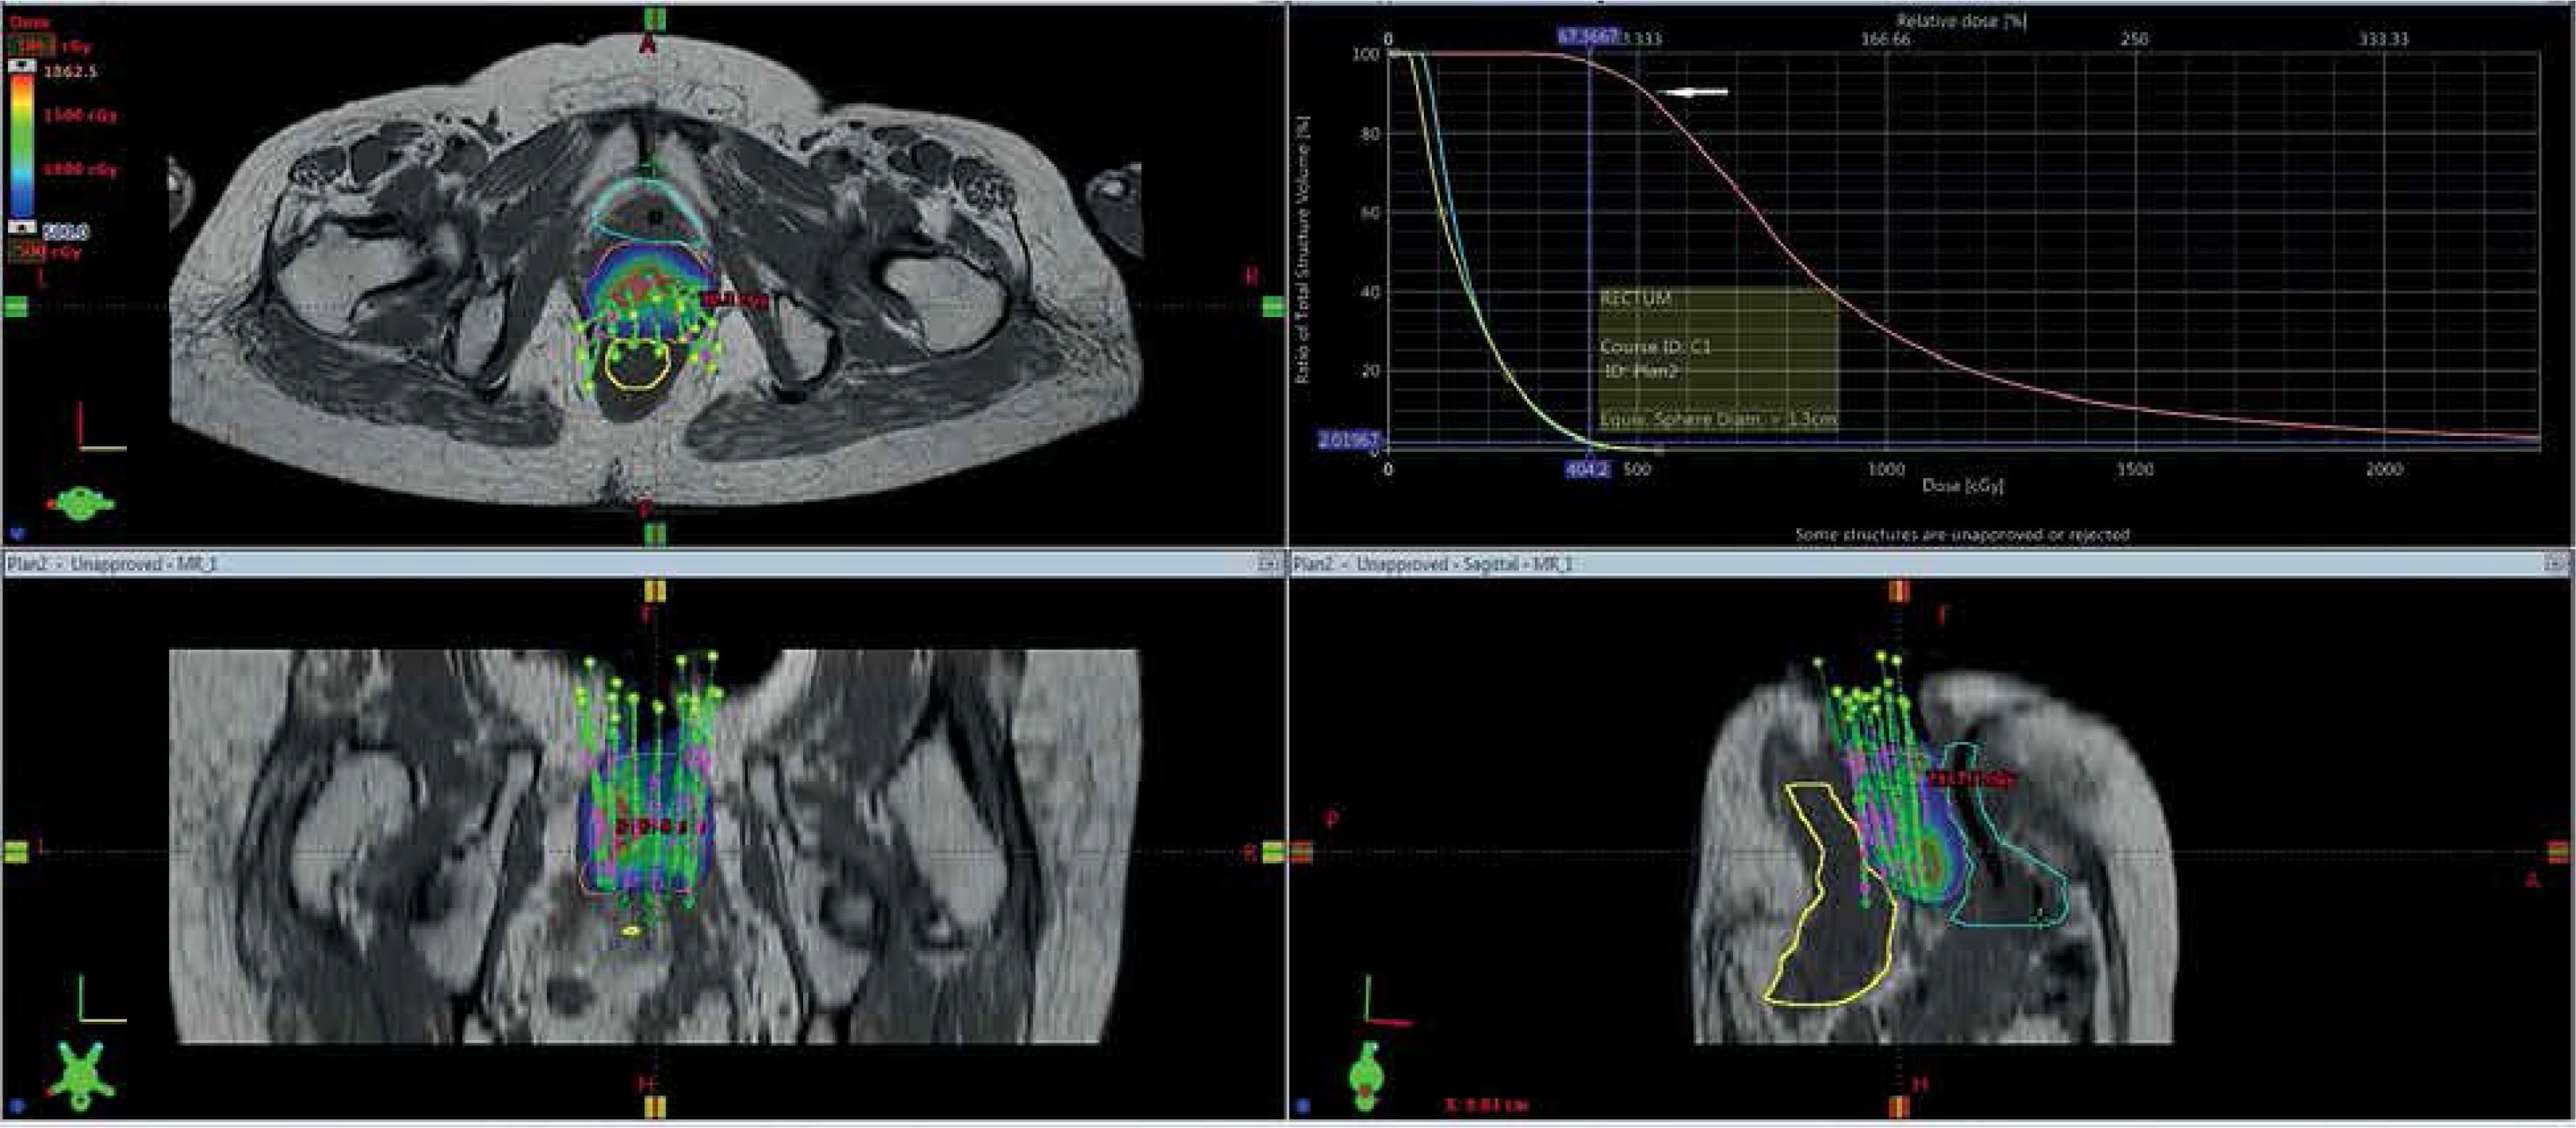The image size is (2576, 1128).
Task: Click the blue dot in sagittal view's bottom-left corner
Action: pyautogui.click(x=1302, y=1106)
